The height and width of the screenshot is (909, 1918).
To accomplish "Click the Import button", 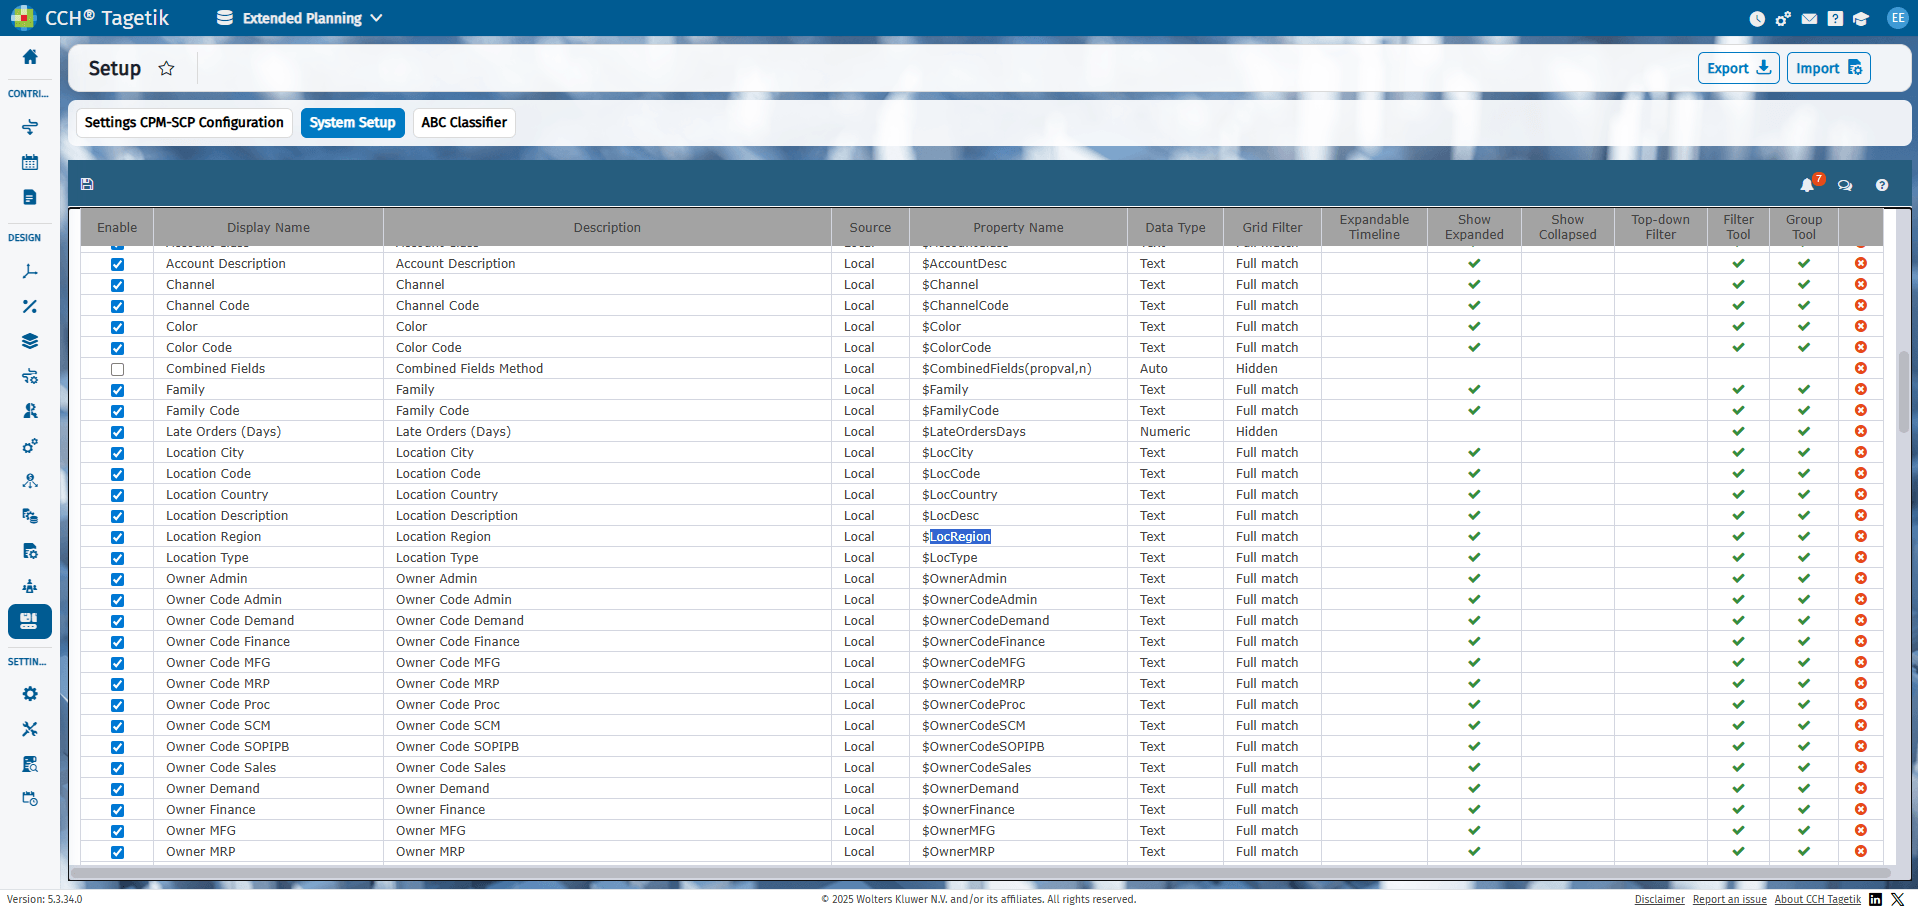I will [1828, 68].
